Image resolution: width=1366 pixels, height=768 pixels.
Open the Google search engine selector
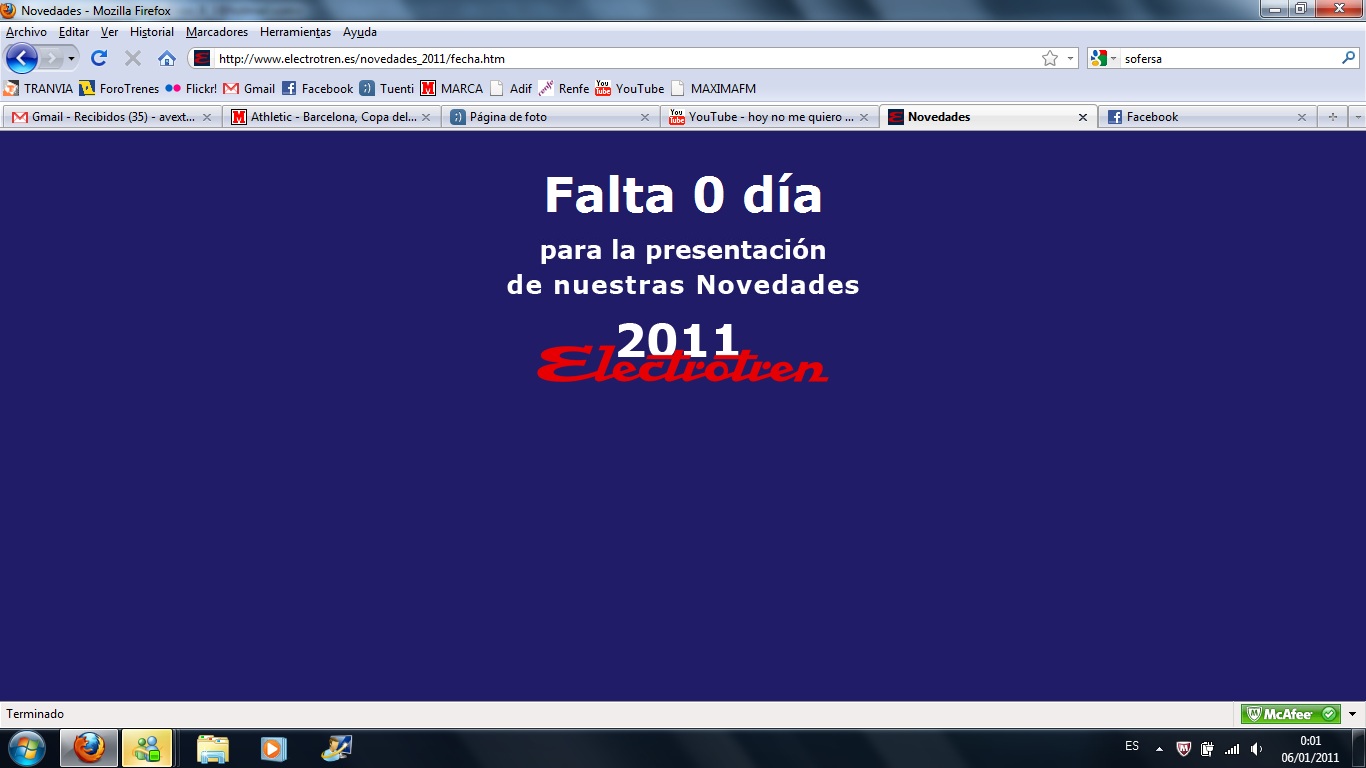[x=1104, y=58]
